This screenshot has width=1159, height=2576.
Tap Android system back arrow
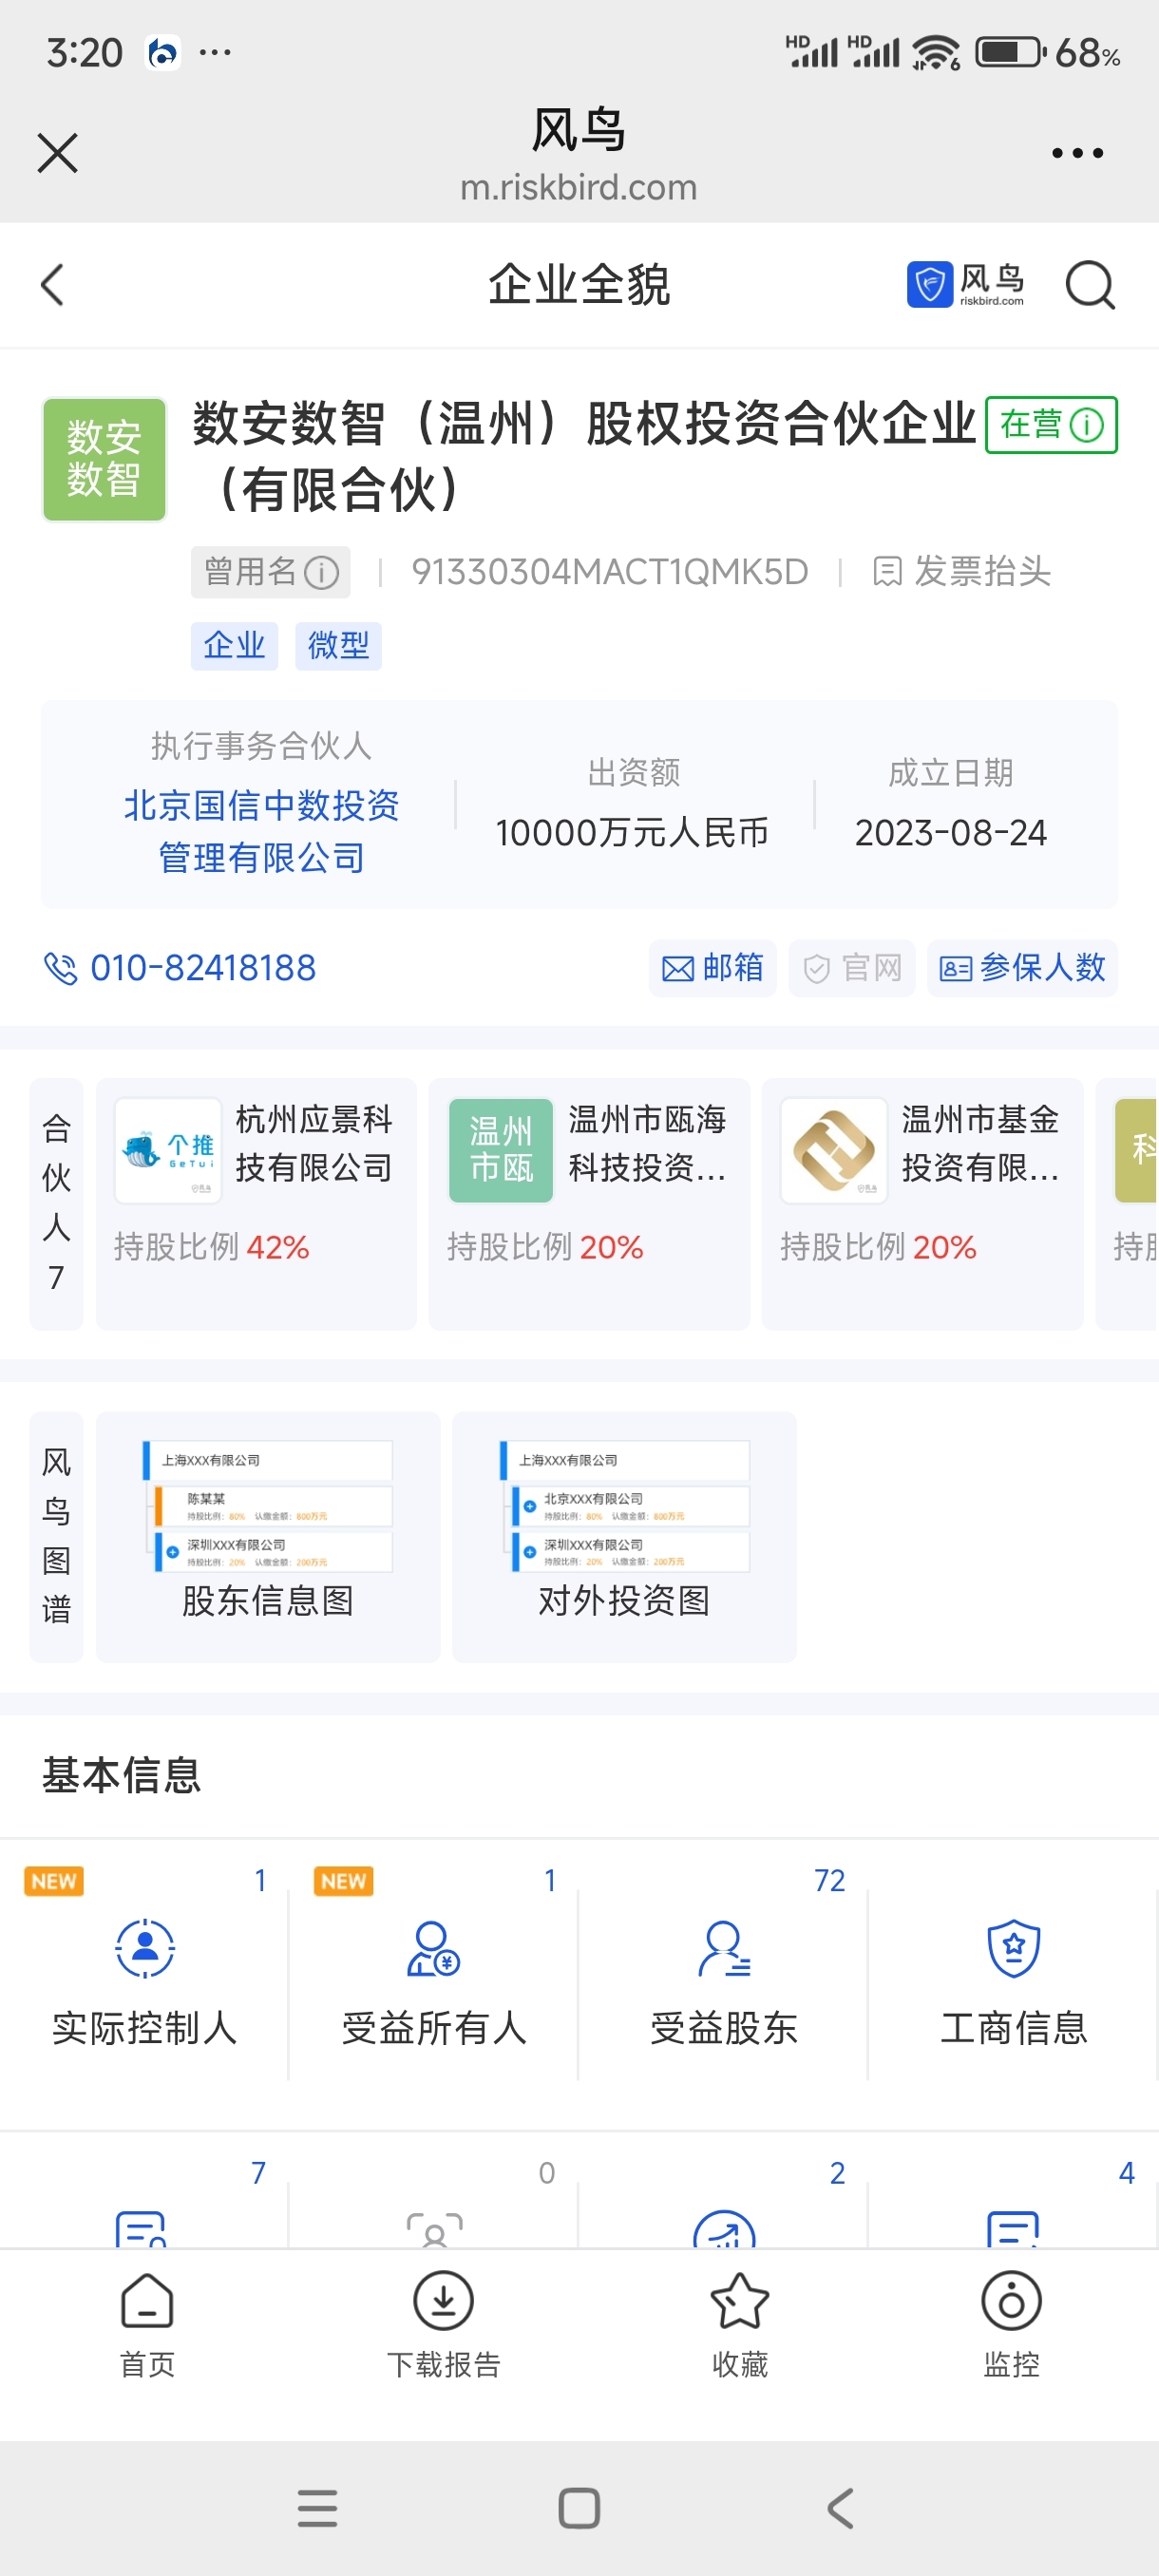click(x=841, y=2508)
